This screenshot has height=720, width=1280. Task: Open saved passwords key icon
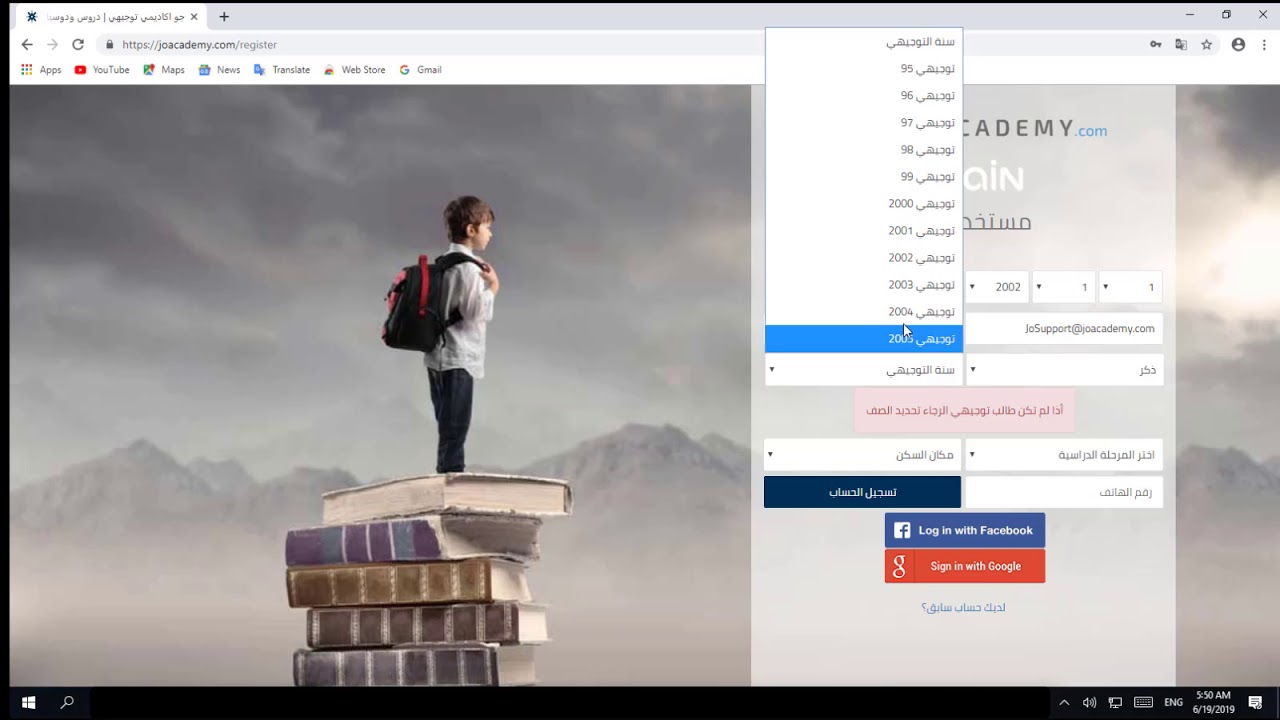tap(1156, 44)
